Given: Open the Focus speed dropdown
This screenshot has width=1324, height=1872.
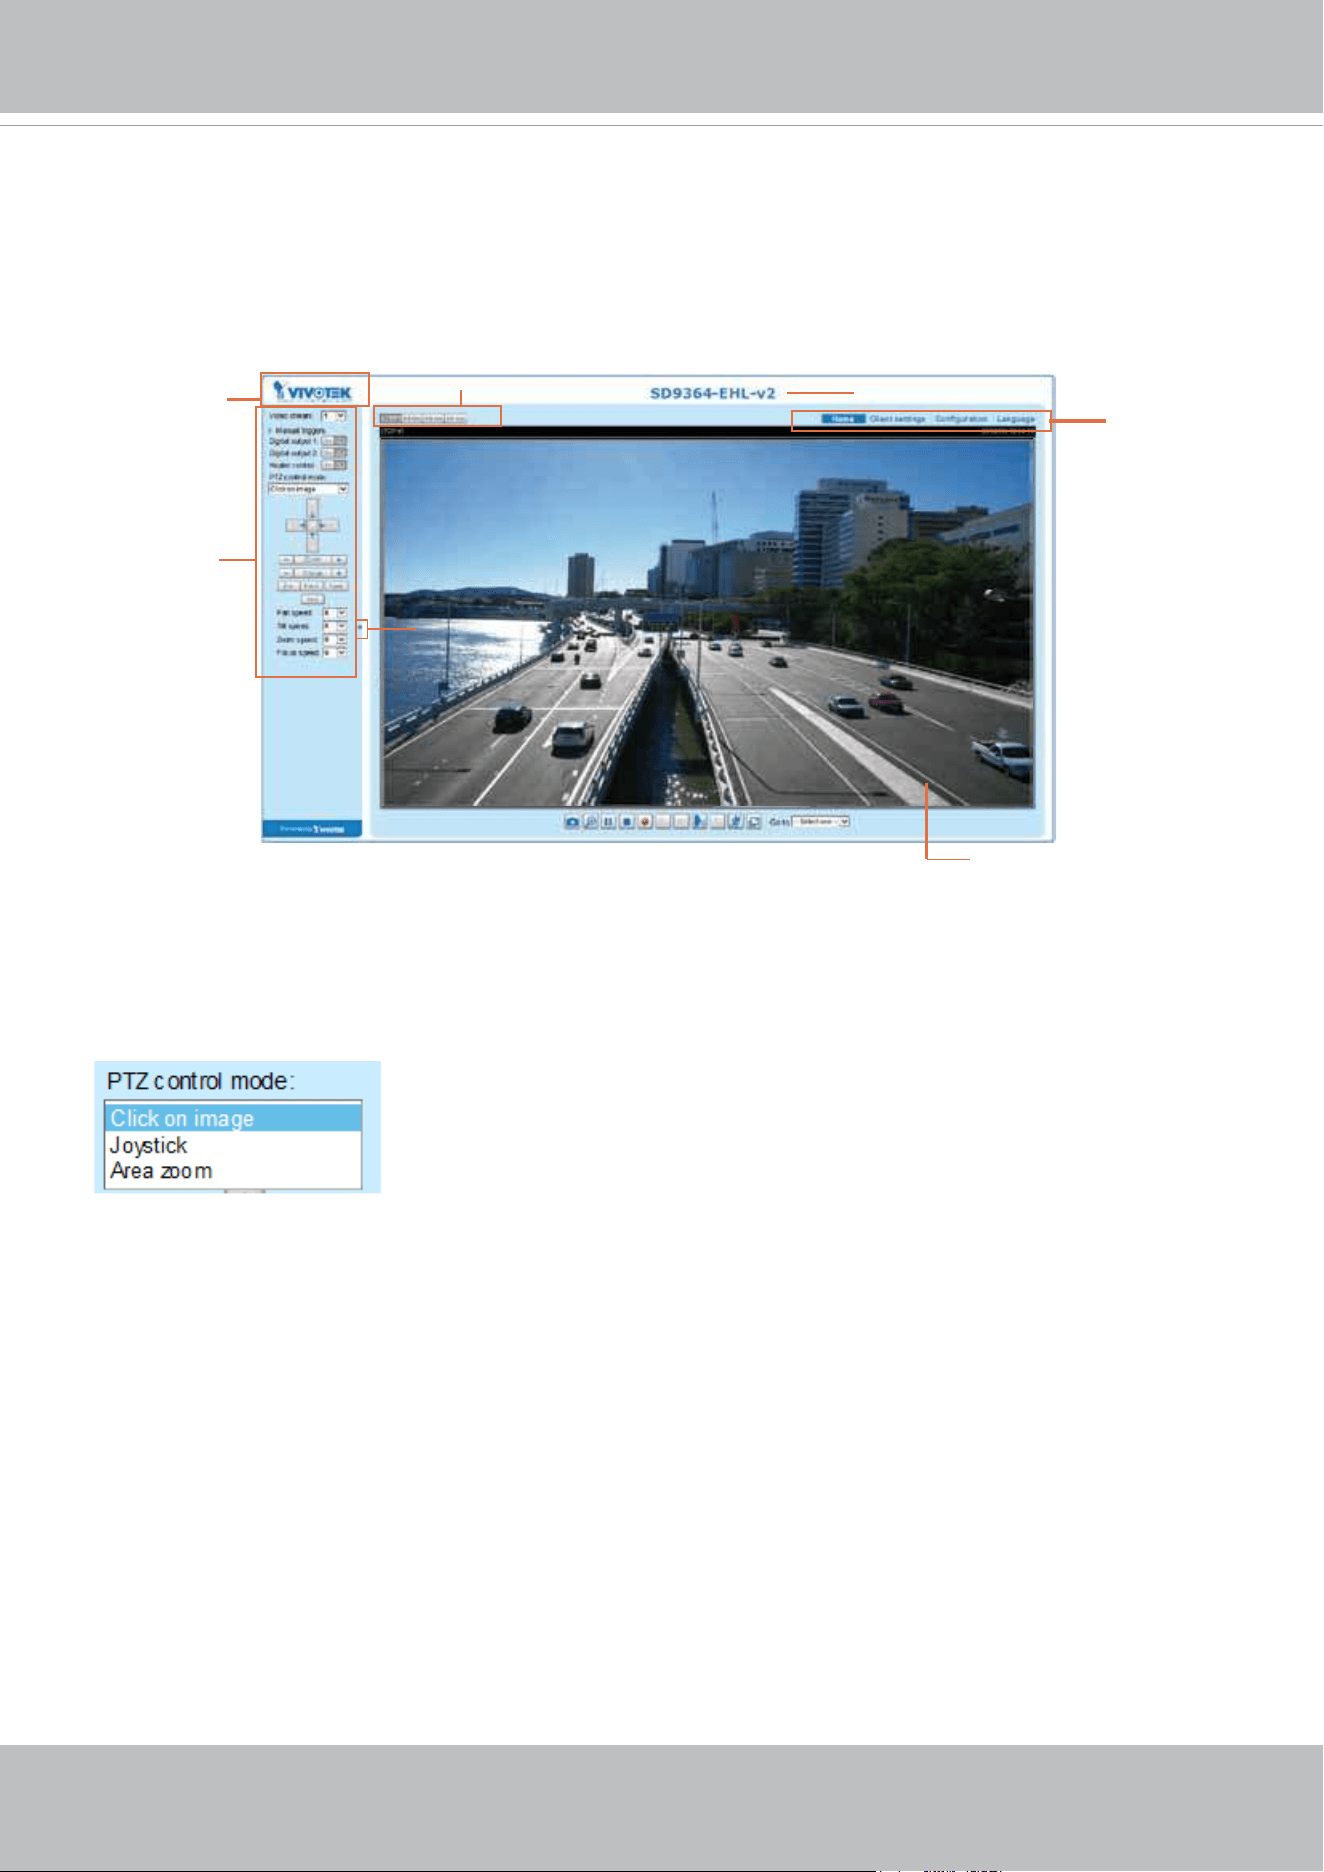Looking at the screenshot, I should (x=335, y=652).
